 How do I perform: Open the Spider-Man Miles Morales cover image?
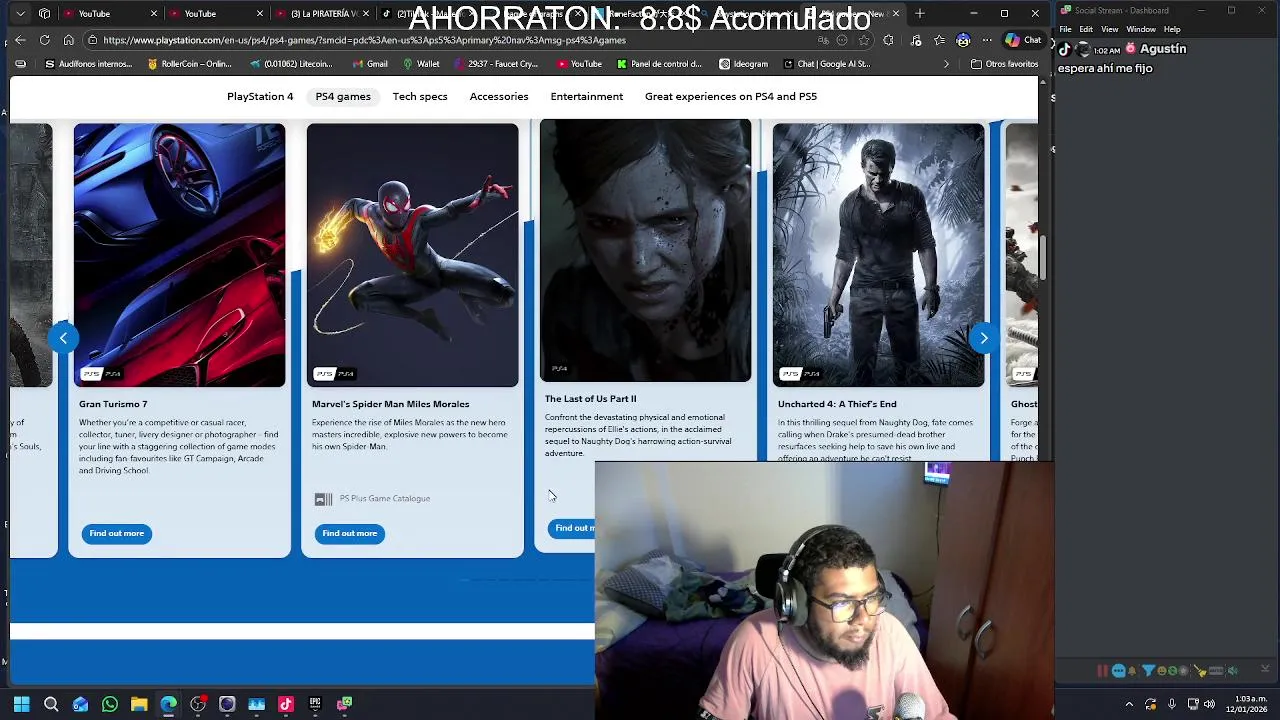(x=412, y=255)
